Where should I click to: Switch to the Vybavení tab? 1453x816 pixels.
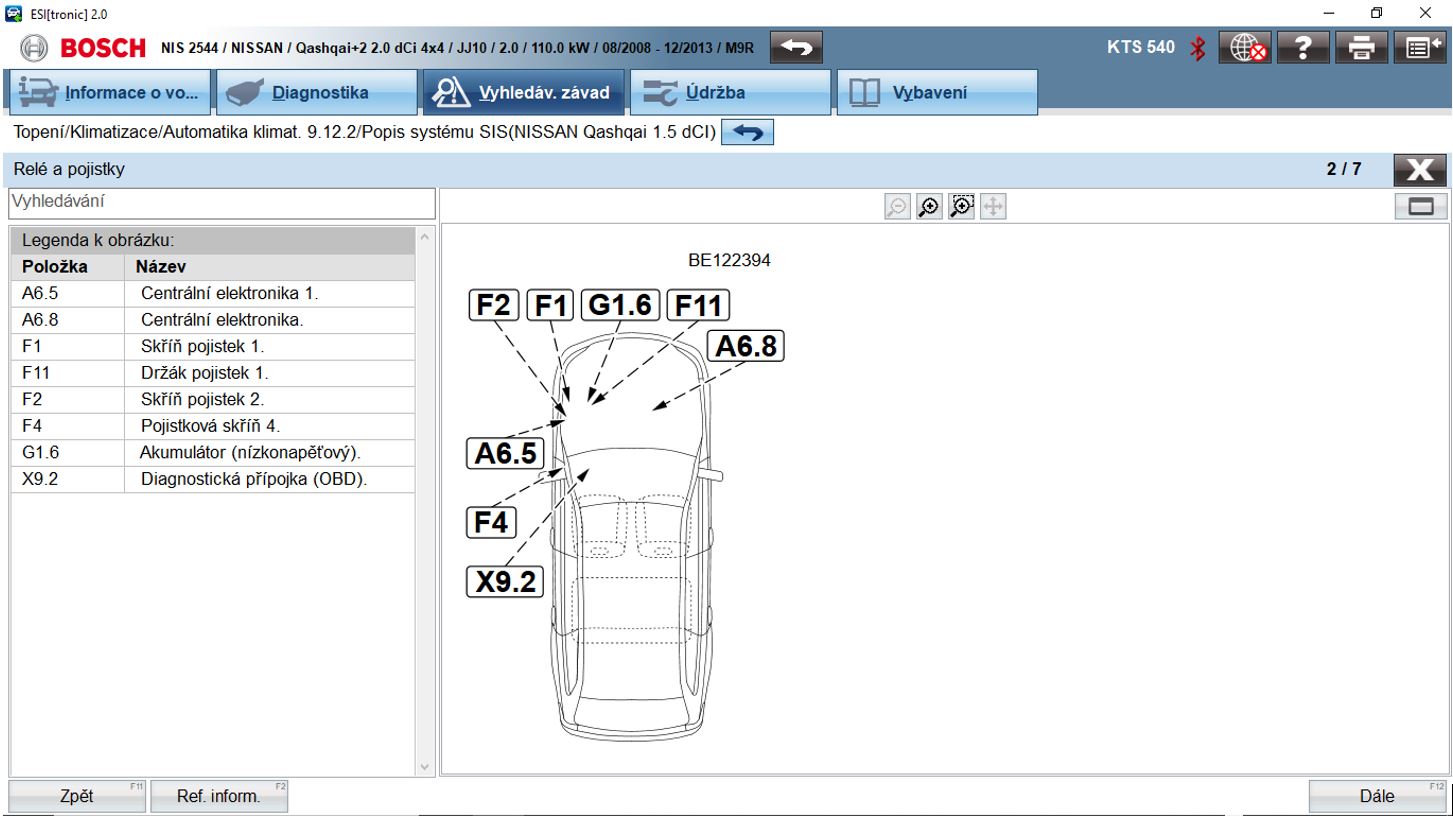pos(937,93)
